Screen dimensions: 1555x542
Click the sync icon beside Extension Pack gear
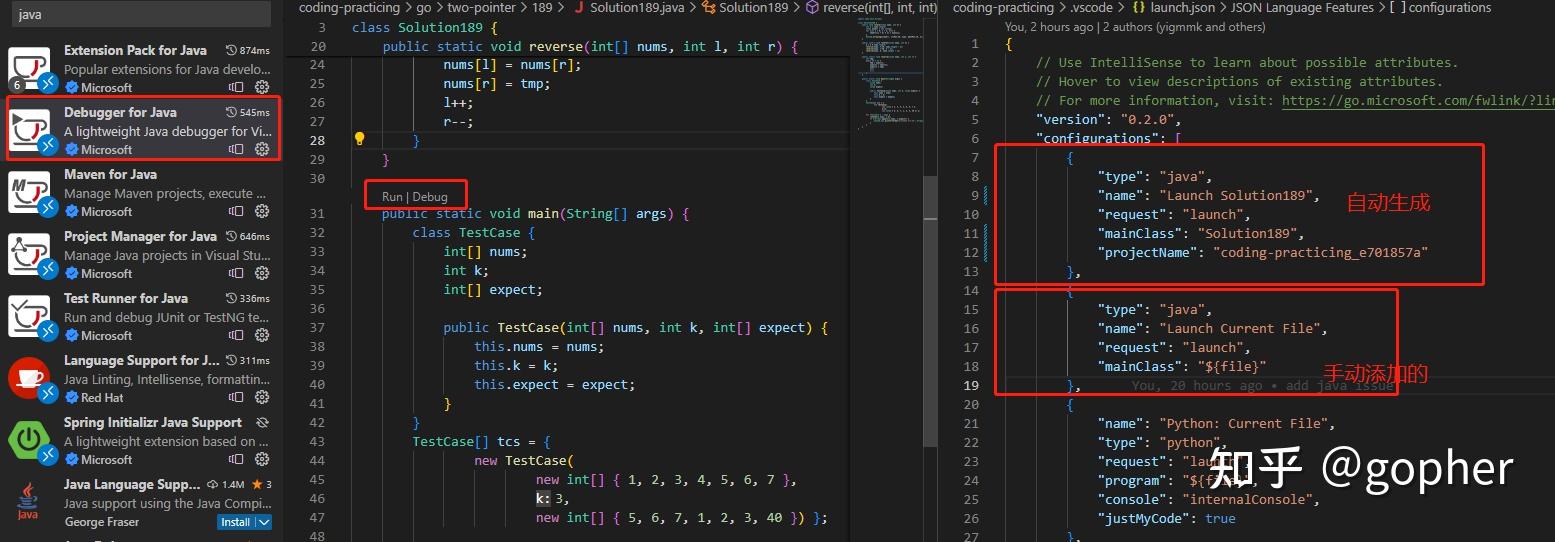click(x=236, y=88)
